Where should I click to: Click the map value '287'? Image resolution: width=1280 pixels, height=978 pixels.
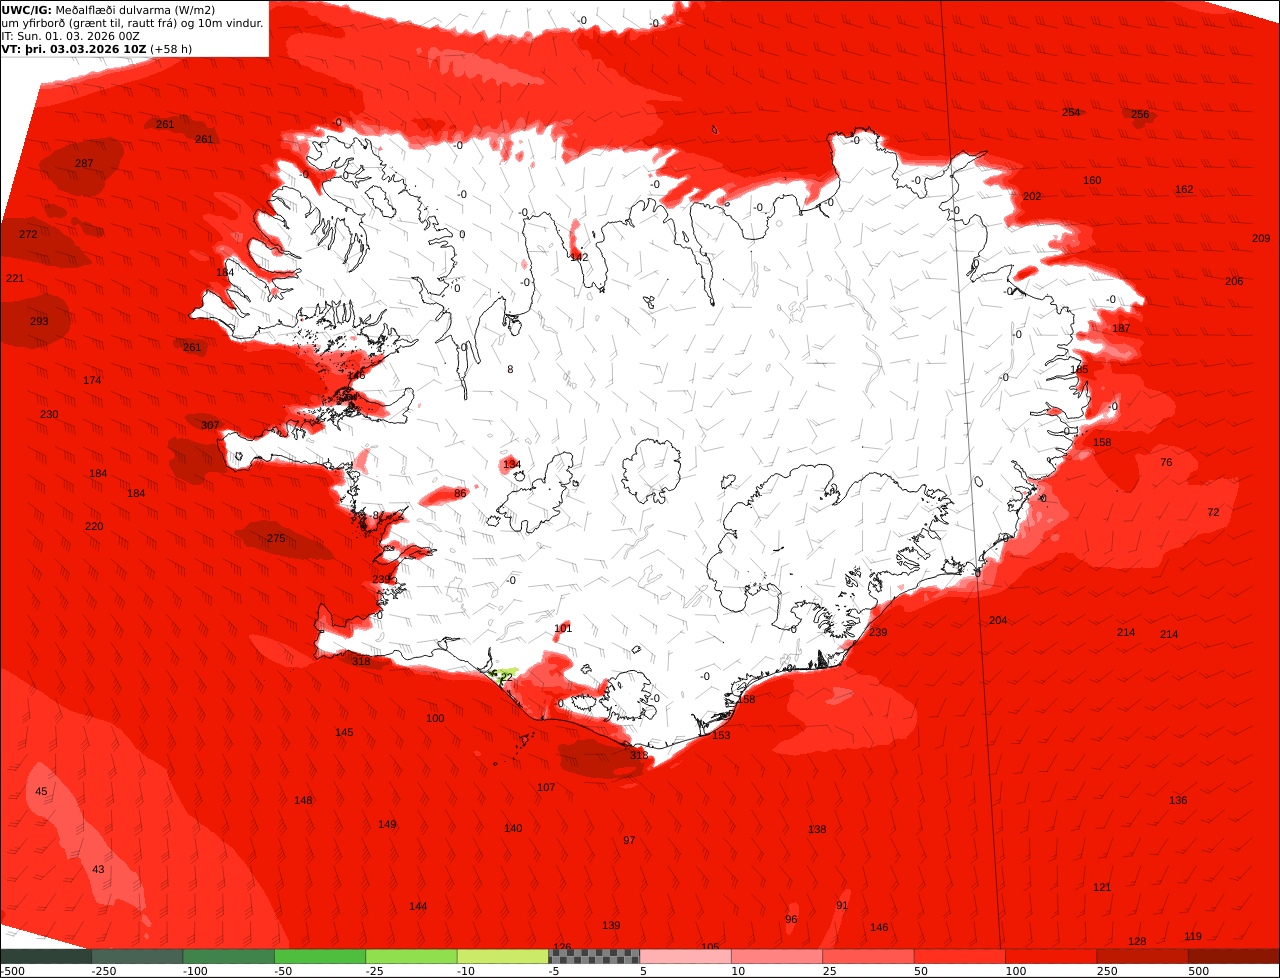coord(84,163)
